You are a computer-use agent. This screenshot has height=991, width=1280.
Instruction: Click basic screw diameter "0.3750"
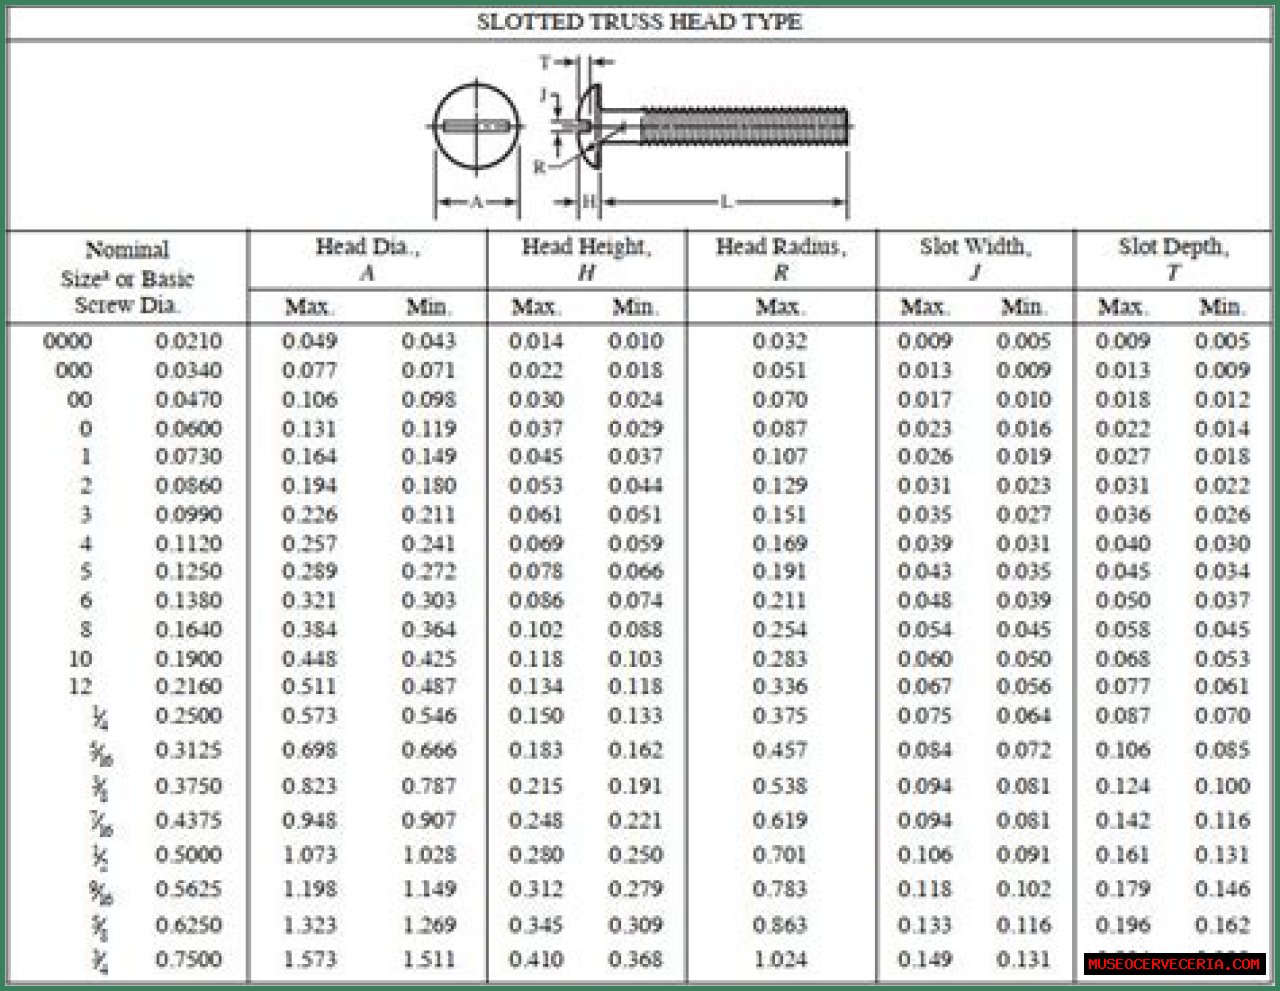click(188, 787)
